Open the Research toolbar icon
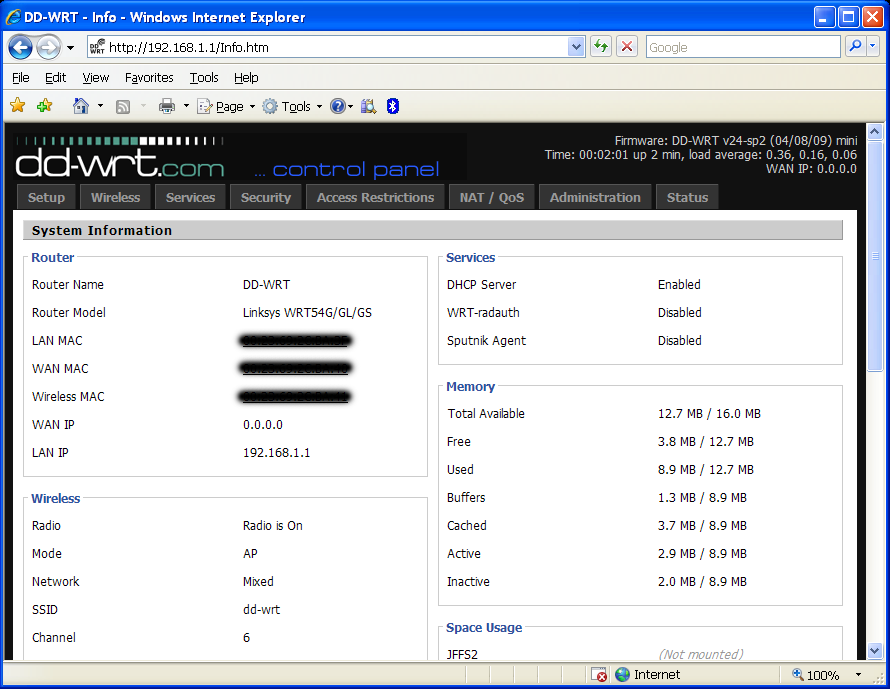The width and height of the screenshot is (890, 689). pos(368,106)
